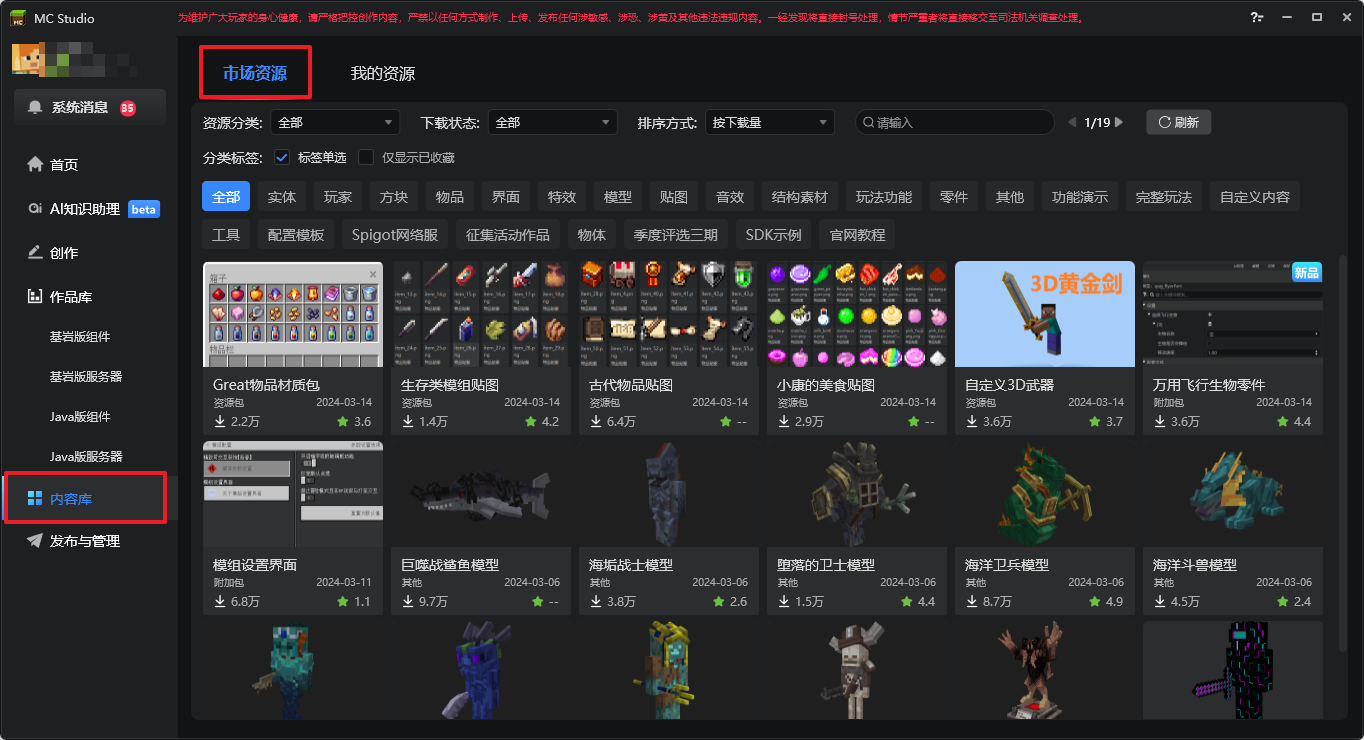Image resolution: width=1364 pixels, height=740 pixels.
Task: Filter by 结构素材 tag
Action: [x=800, y=197]
